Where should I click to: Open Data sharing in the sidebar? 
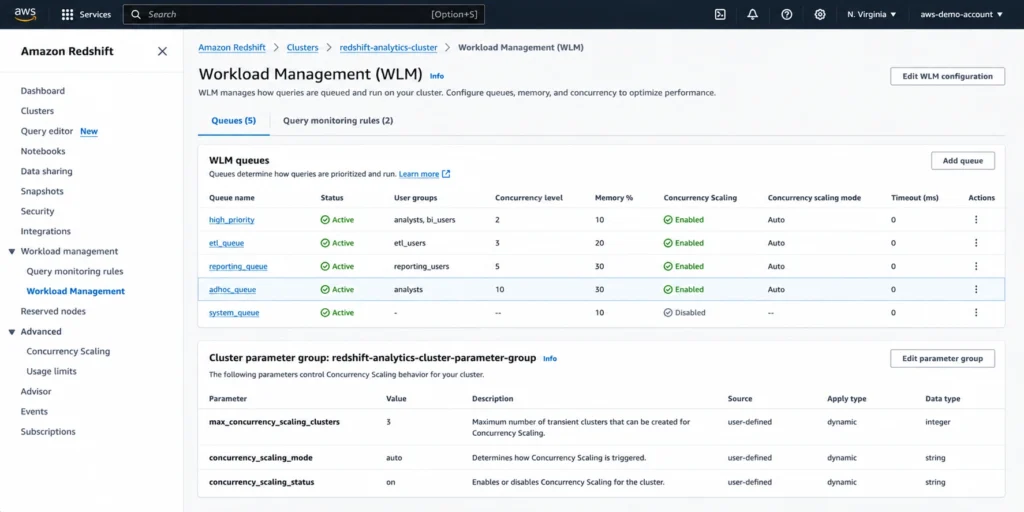click(46, 171)
